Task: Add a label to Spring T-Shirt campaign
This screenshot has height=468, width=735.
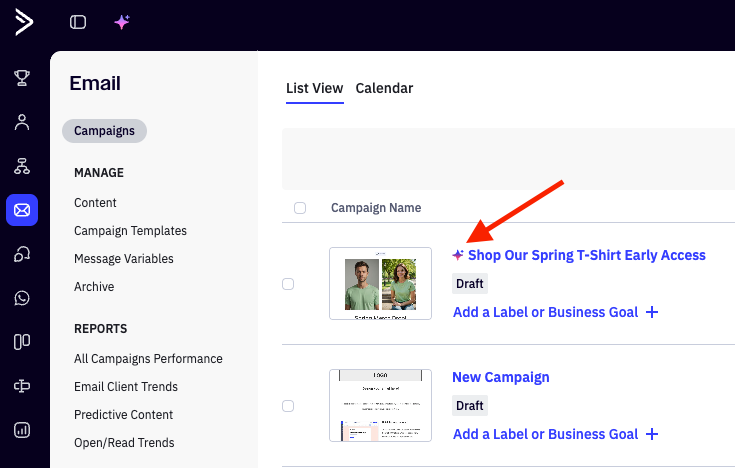Action: tap(555, 312)
